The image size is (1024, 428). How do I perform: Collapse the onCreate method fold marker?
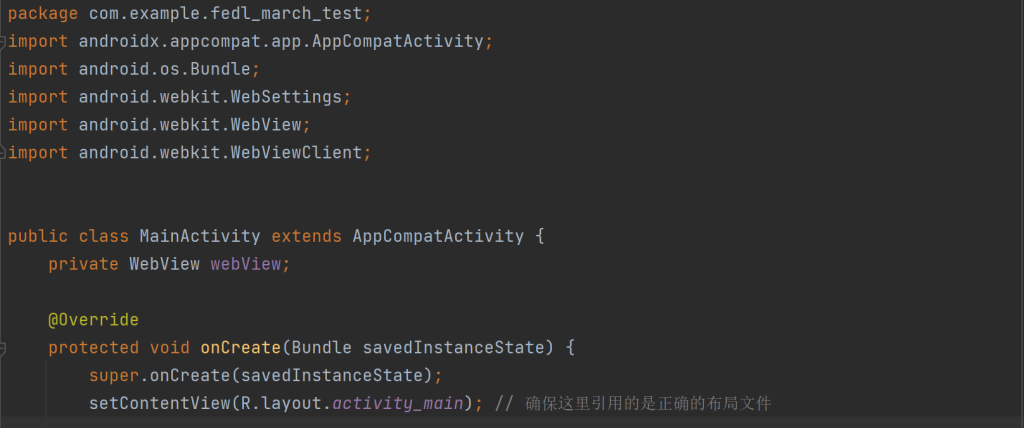tap(4, 348)
